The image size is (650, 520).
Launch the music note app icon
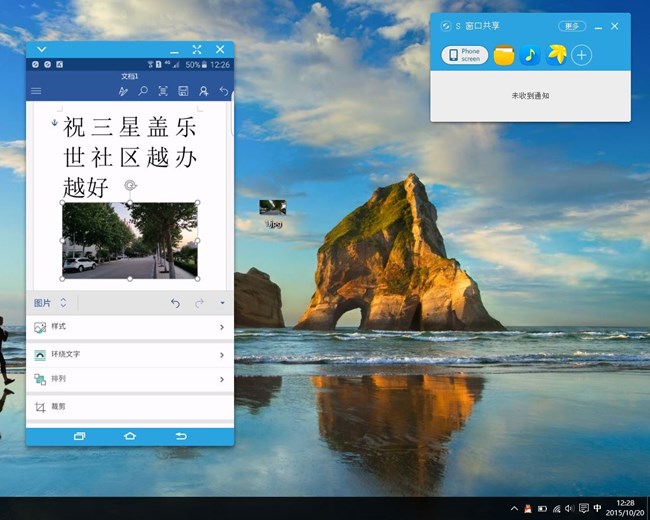coord(530,56)
